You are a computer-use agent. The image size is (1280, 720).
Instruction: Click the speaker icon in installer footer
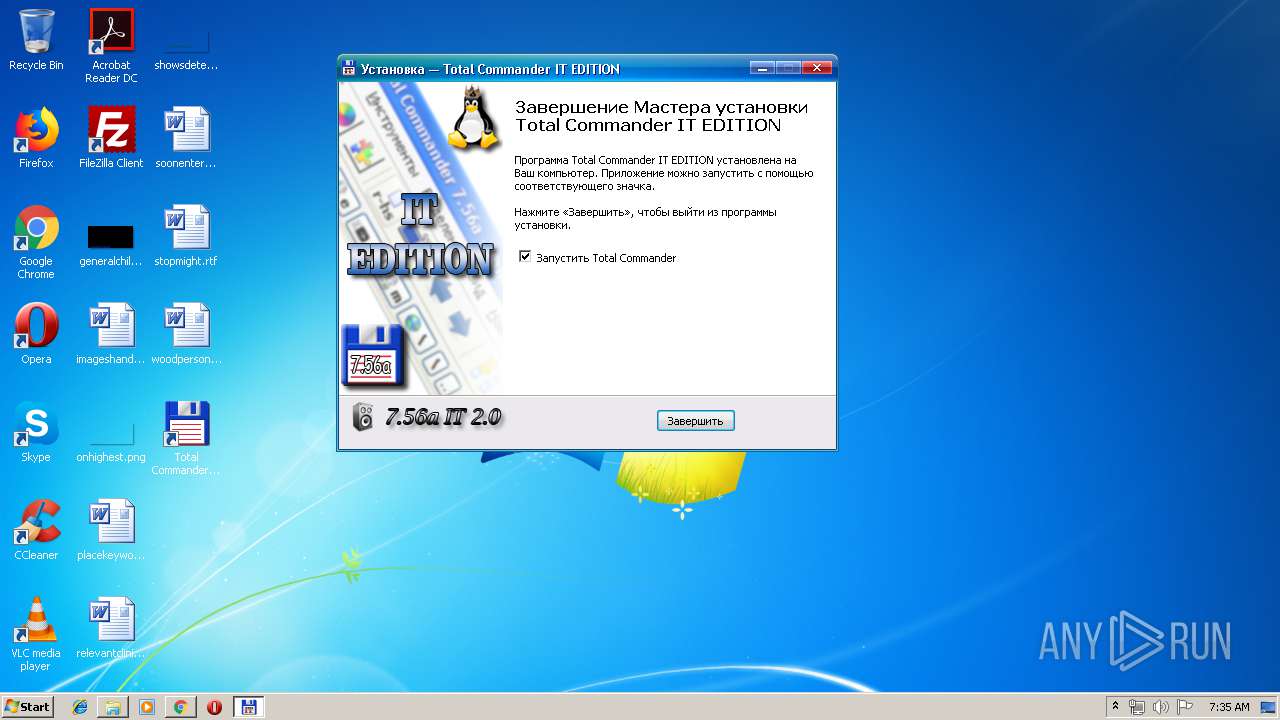point(363,417)
